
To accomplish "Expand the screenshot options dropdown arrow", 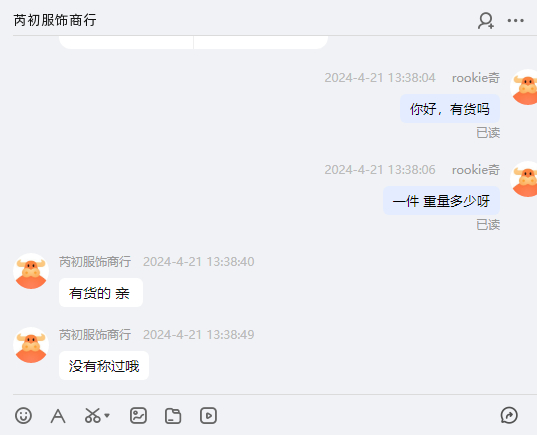I will (107, 416).
